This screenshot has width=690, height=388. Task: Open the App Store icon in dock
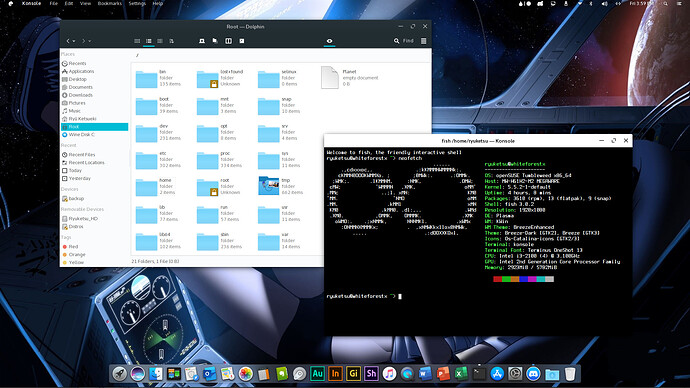[x=497, y=374]
